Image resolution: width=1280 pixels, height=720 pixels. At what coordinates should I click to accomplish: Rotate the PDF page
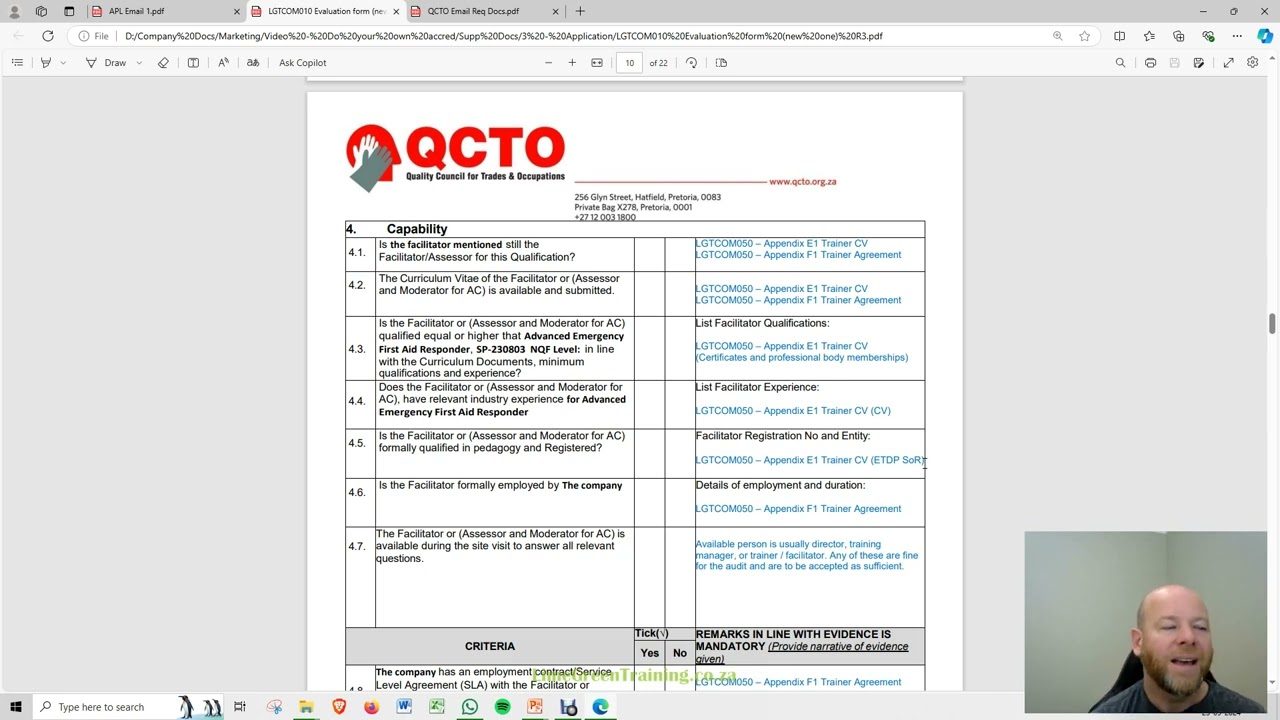coord(691,62)
